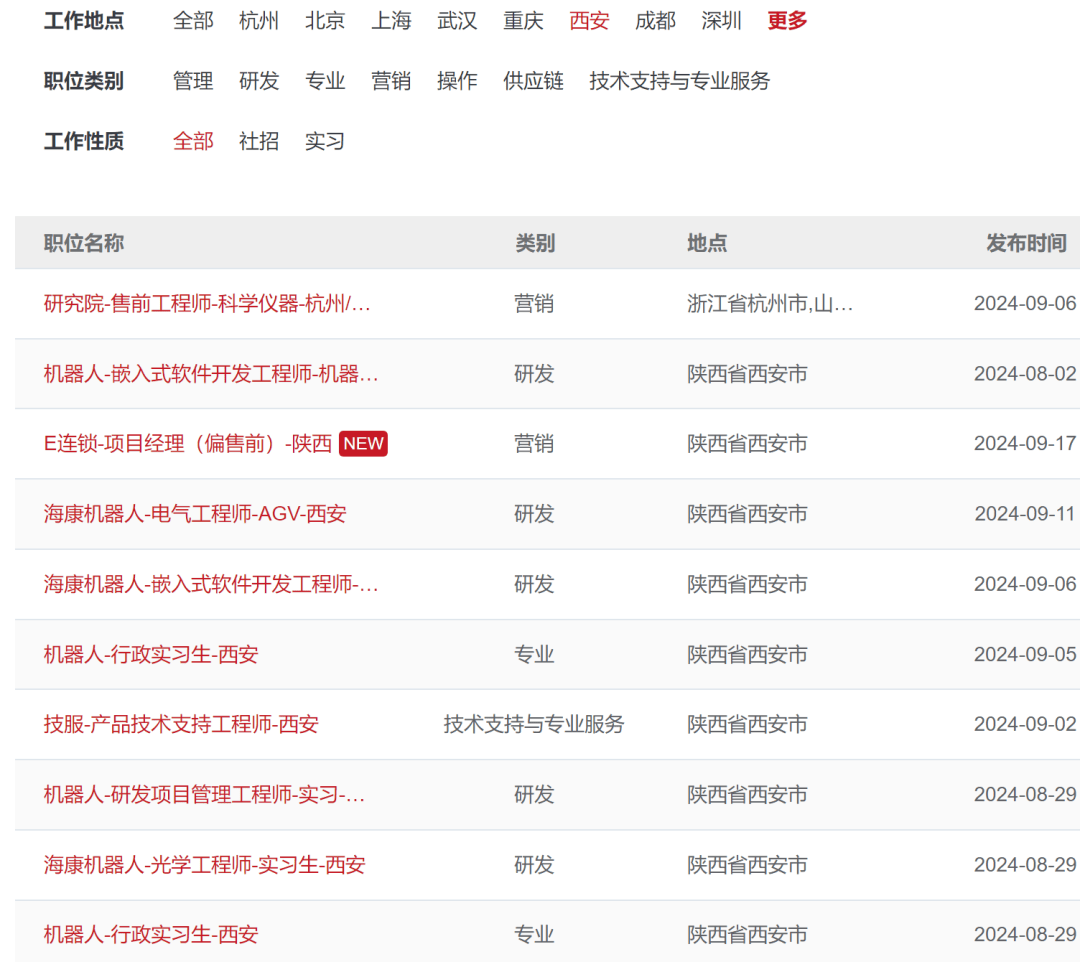
Task: Click 陕西省西安市 in 光学工程师 row
Action: 747,865
